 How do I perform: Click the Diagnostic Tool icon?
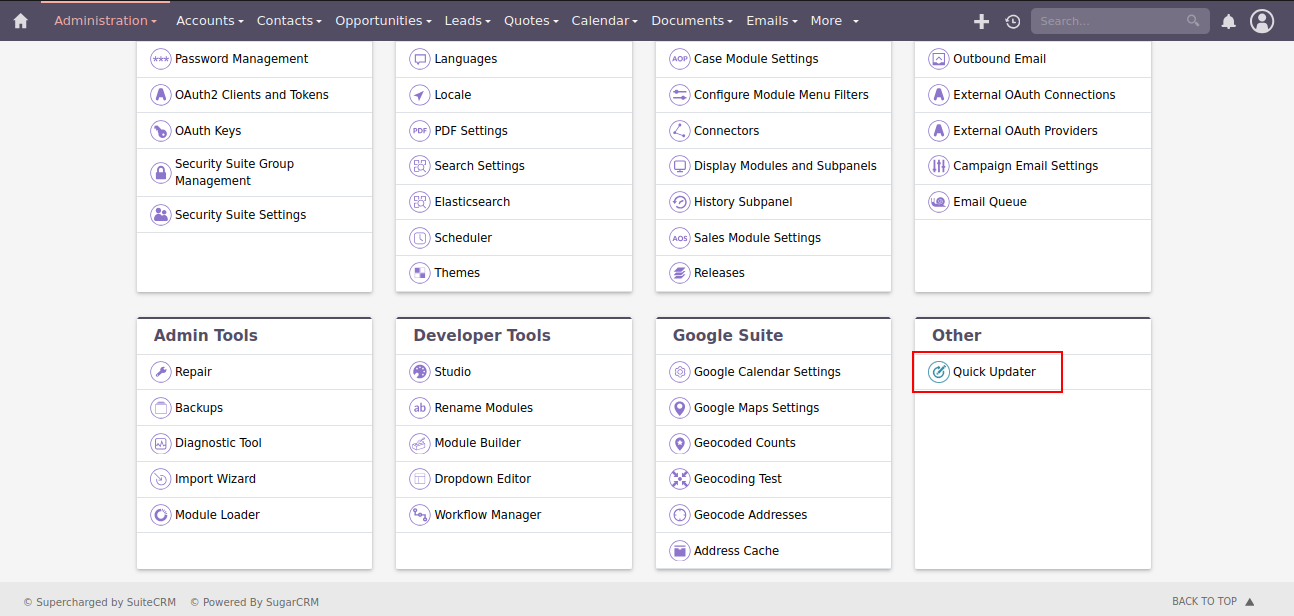[160, 443]
